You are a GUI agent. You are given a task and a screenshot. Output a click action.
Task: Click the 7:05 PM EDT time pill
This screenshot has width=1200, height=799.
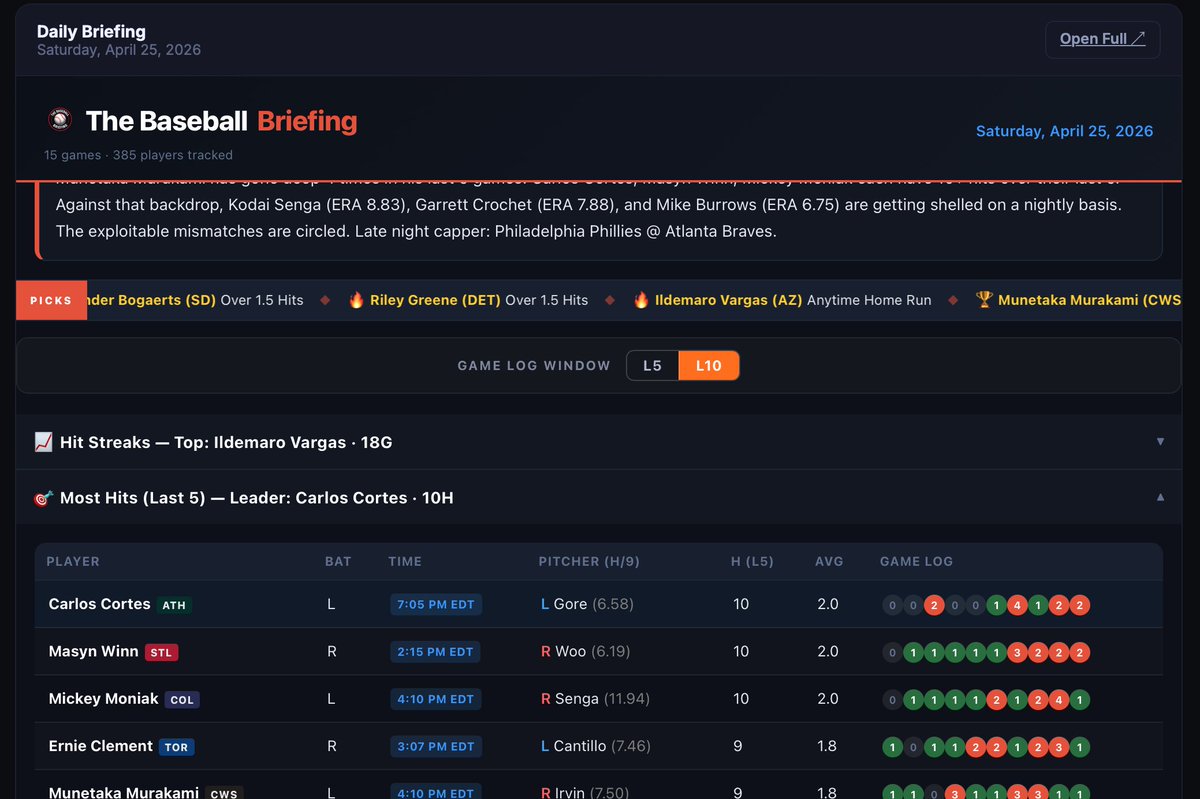436,604
